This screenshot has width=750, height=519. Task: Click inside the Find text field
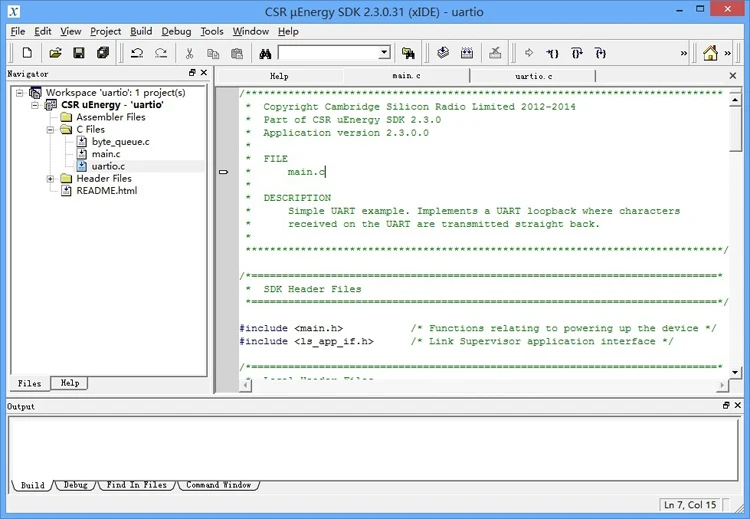[x=329, y=53]
